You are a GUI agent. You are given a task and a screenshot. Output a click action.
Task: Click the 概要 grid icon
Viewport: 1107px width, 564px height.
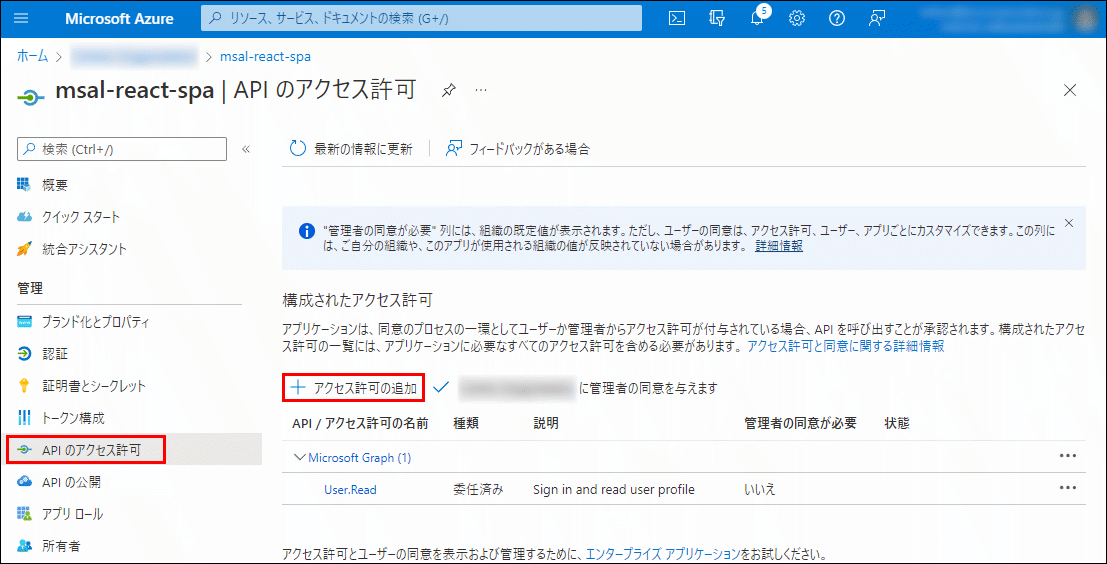[24, 185]
